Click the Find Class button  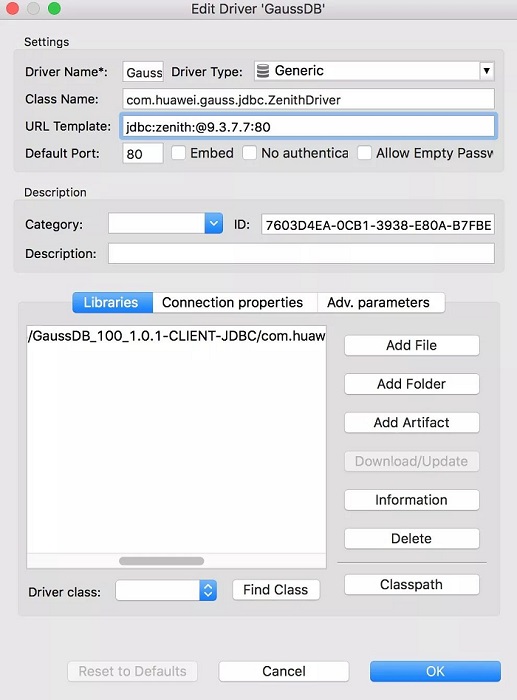pos(276,590)
